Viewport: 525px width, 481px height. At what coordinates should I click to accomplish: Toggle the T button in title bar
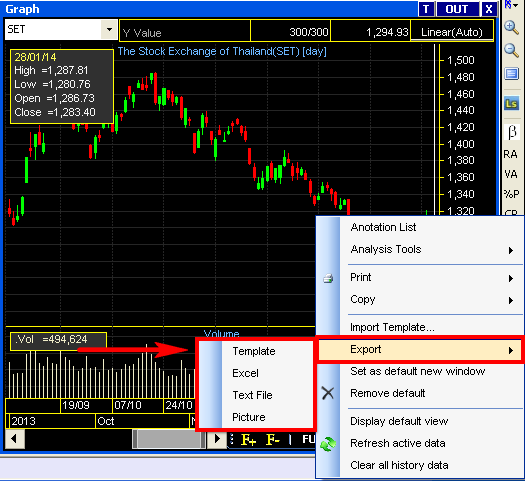pos(426,9)
